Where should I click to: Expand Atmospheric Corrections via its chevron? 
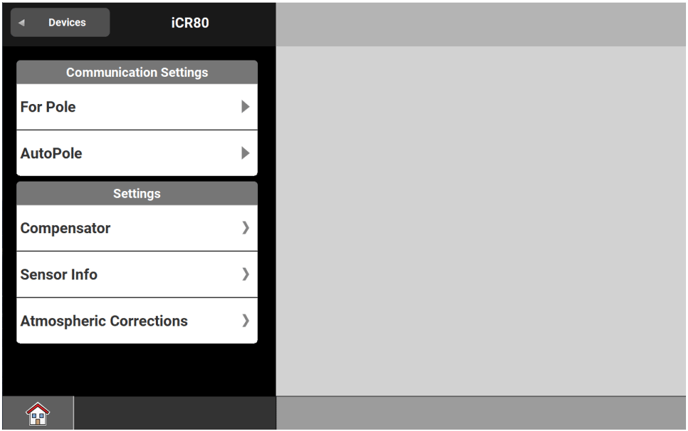(245, 321)
